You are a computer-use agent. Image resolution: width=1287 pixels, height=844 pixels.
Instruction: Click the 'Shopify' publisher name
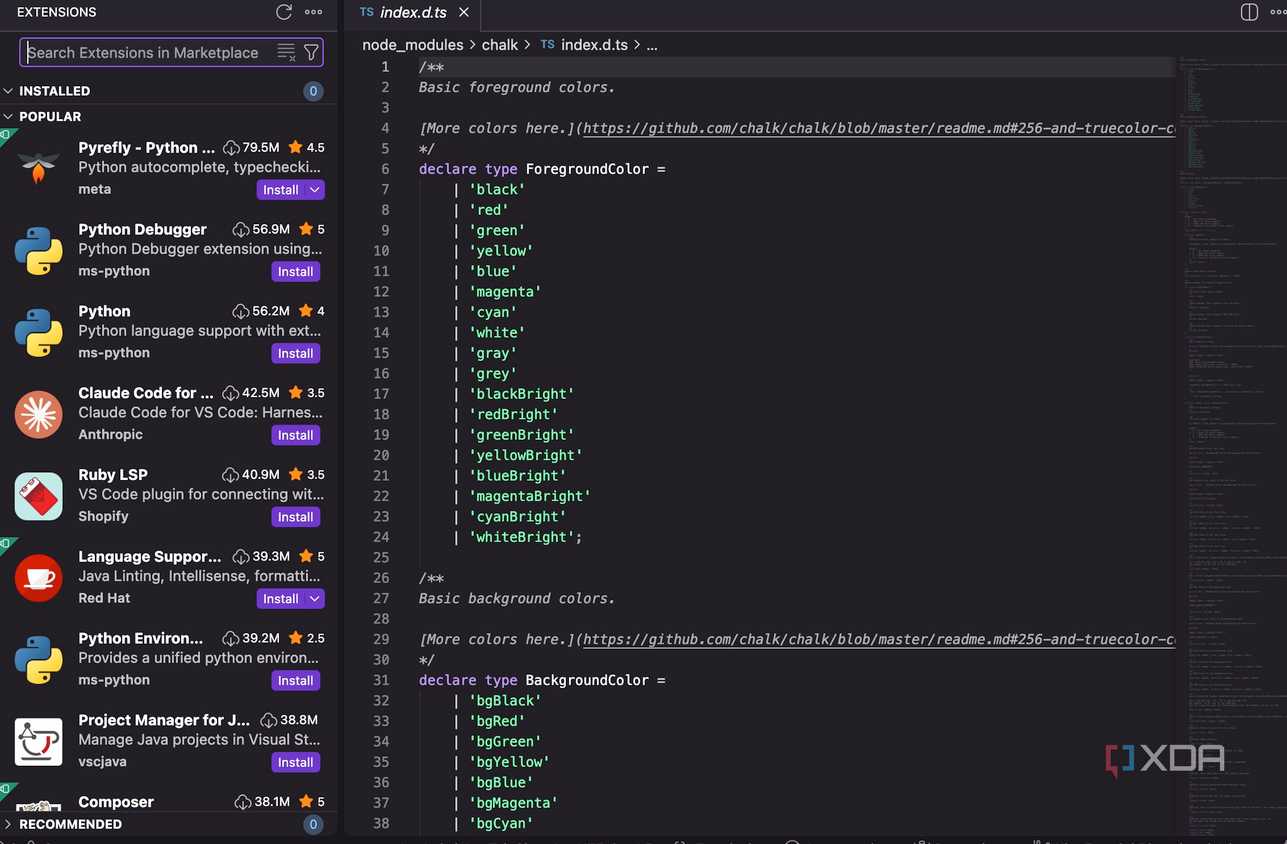point(103,517)
